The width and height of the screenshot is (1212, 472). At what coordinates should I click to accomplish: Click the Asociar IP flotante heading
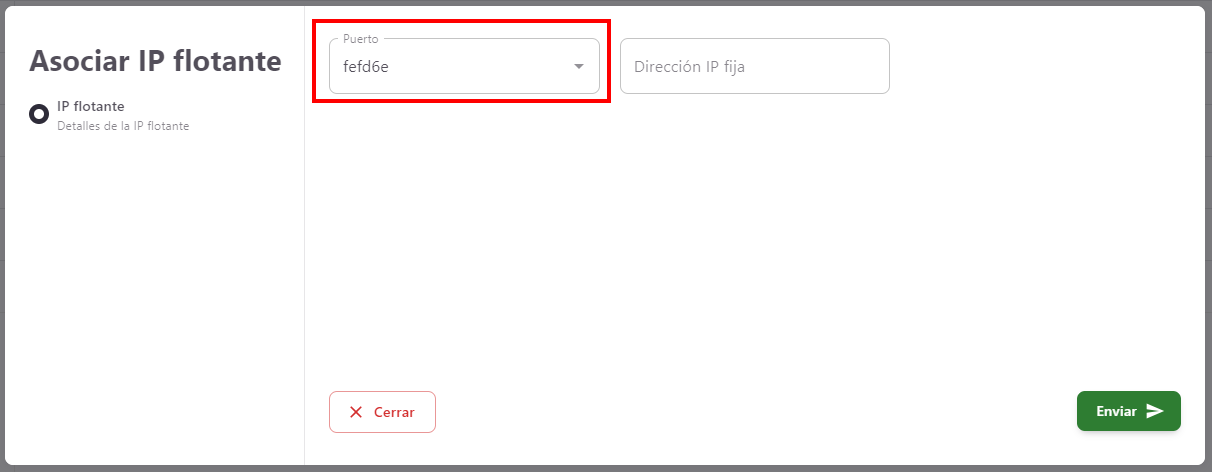(x=155, y=61)
